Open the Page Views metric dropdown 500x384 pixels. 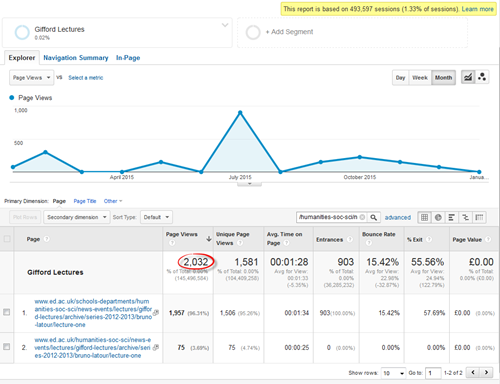coord(31,78)
